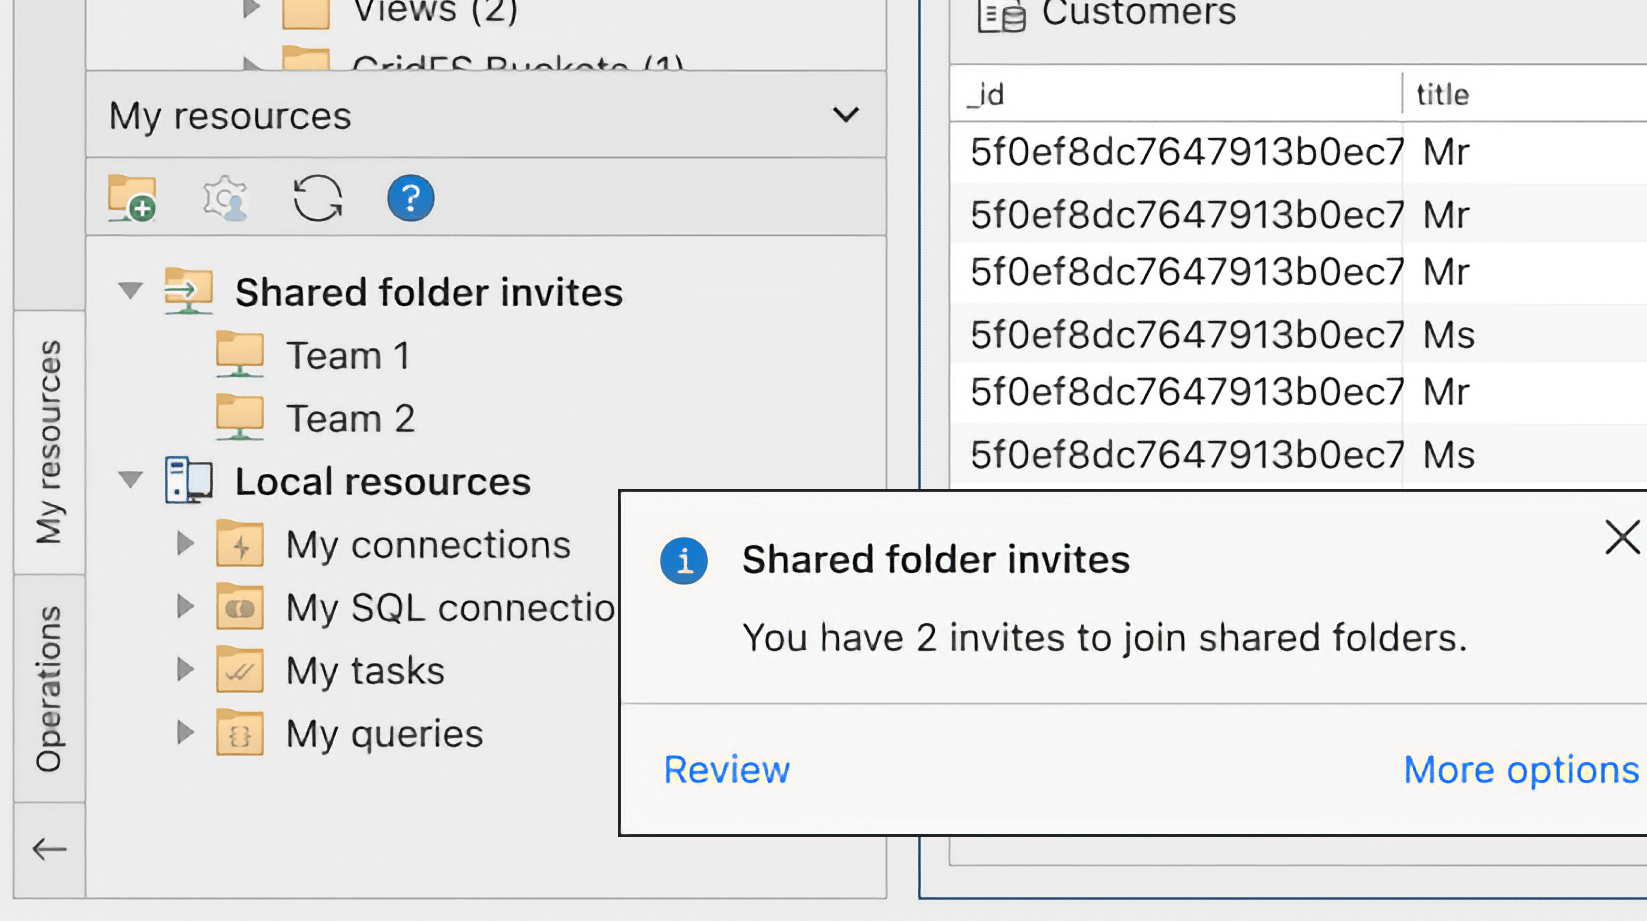The image size is (1647, 921).
Task: Click Review in the invites notification
Action: 726,769
